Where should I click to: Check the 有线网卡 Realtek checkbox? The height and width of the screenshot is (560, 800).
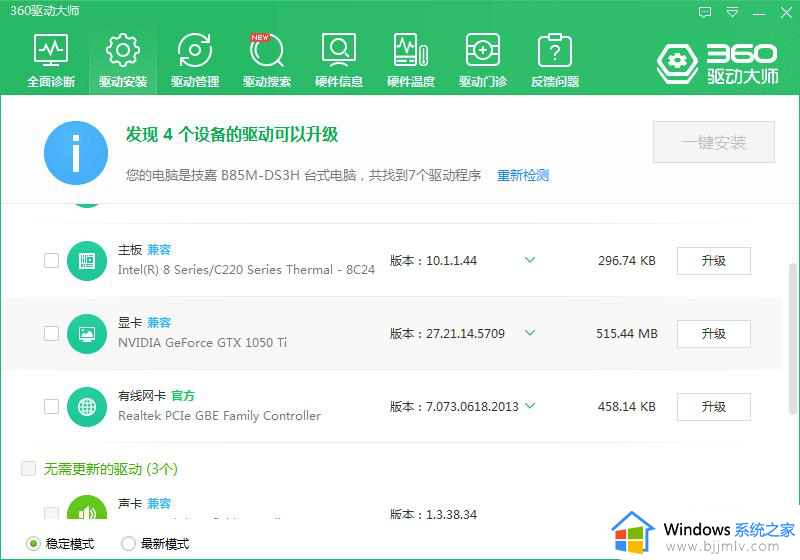52,406
